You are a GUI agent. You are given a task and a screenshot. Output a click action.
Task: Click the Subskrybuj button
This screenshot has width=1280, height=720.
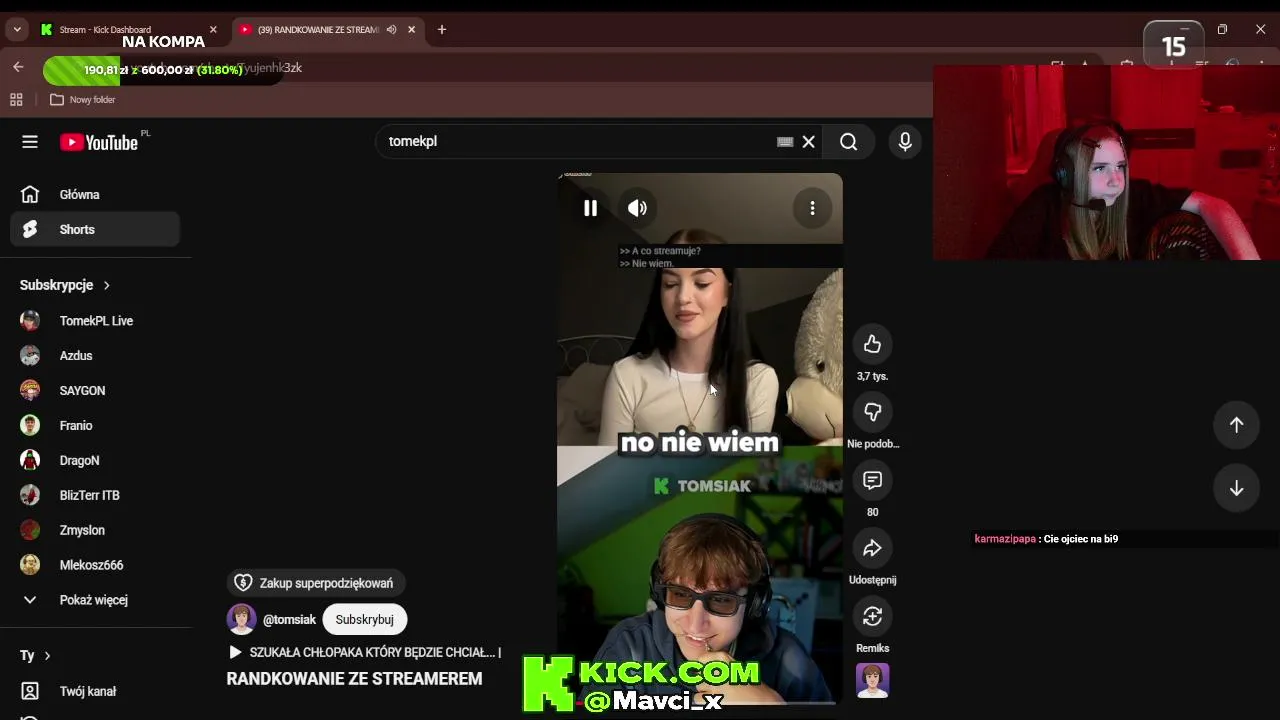pos(364,619)
